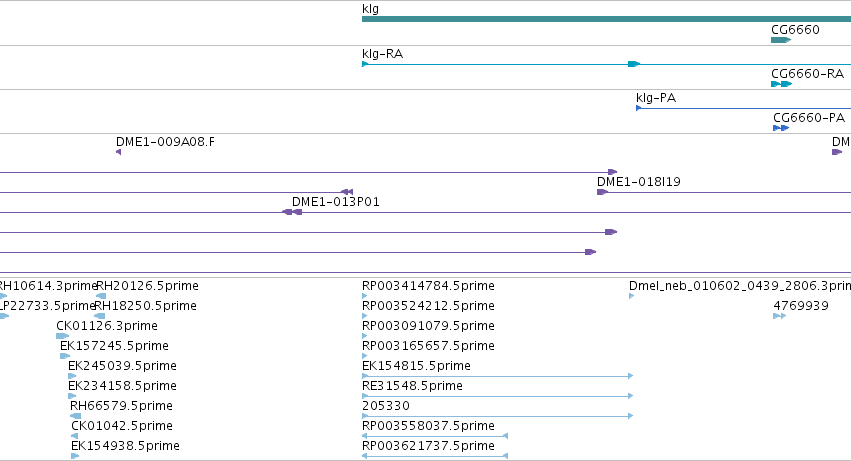
Task: Select the 4769939 feature label
Action: click(801, 306)
